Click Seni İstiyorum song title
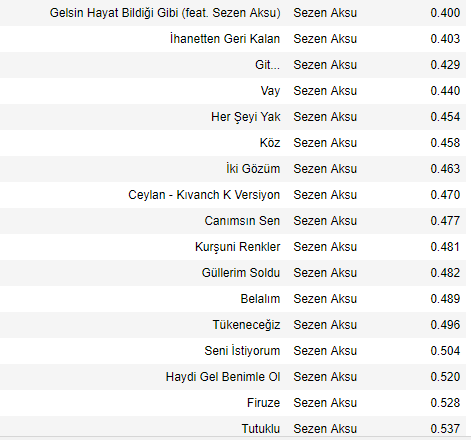 tap(242, 351)
